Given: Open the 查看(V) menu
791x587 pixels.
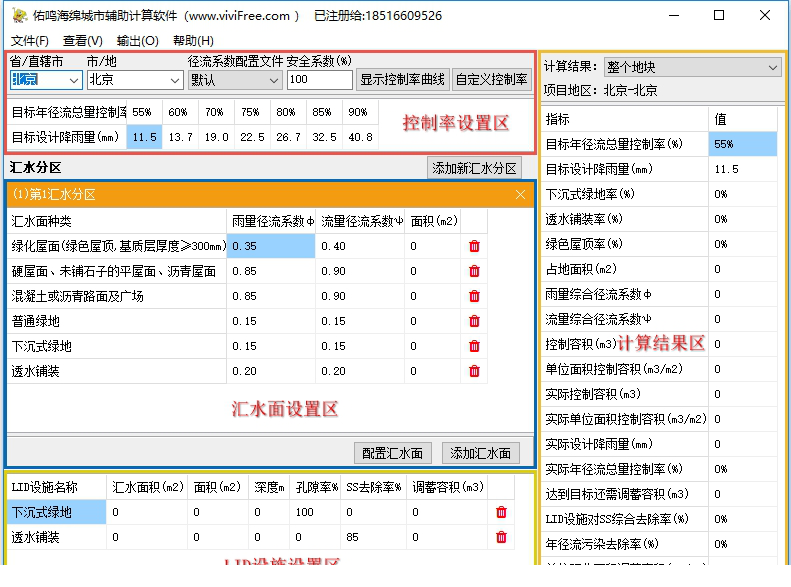Looking at the screenshot, I should [83, 41].
